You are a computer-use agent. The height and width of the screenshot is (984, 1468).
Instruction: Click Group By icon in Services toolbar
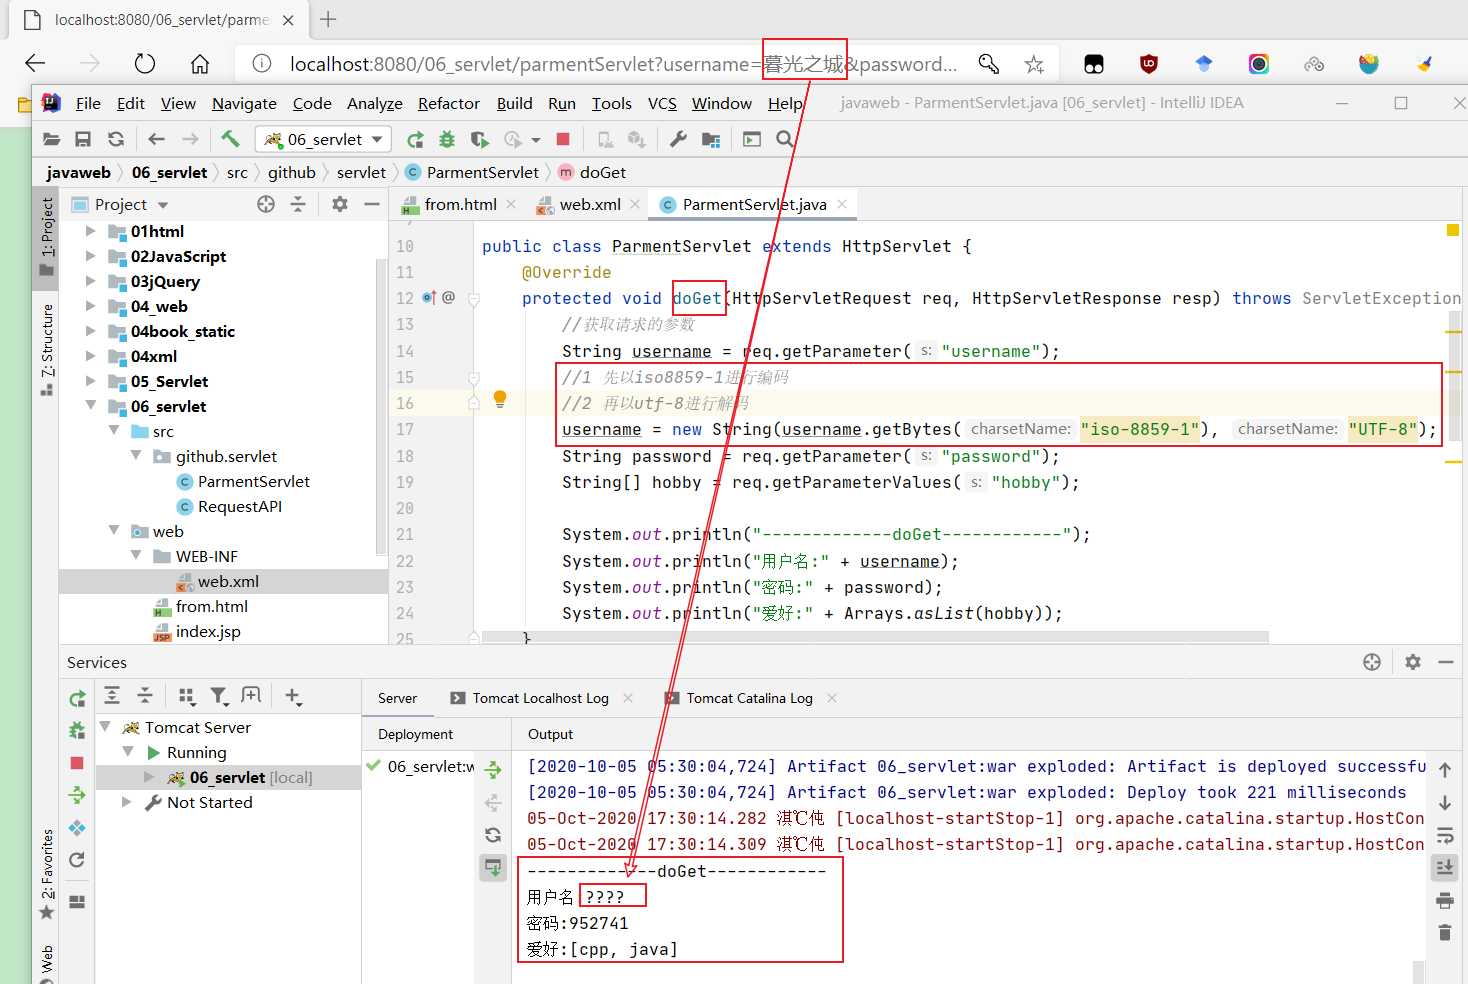[187, 696]
